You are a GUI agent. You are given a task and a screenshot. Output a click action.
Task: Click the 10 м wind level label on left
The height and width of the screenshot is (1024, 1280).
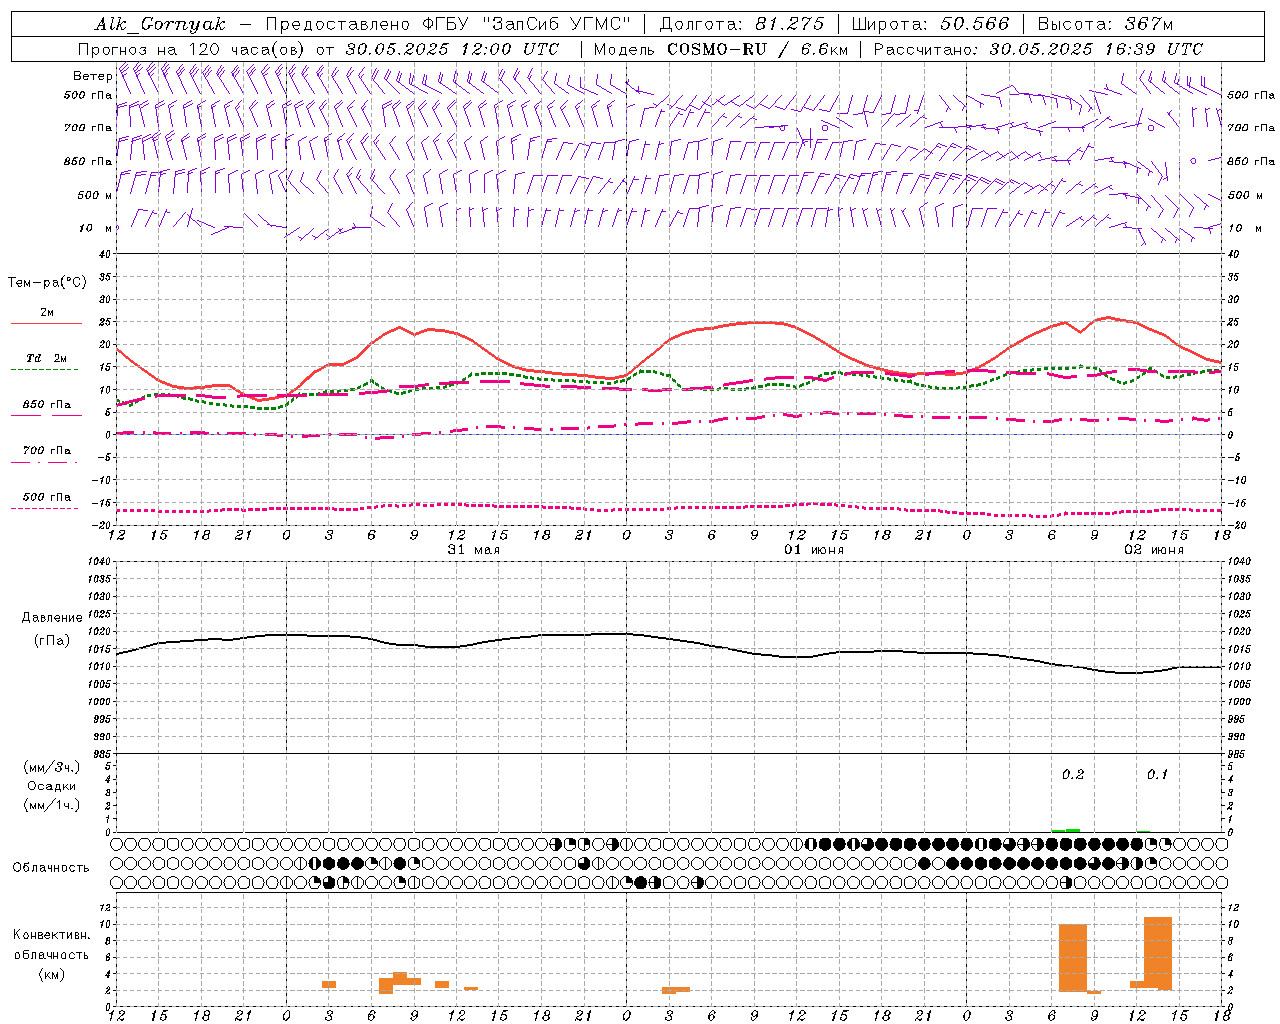click(x=94, y=228)
